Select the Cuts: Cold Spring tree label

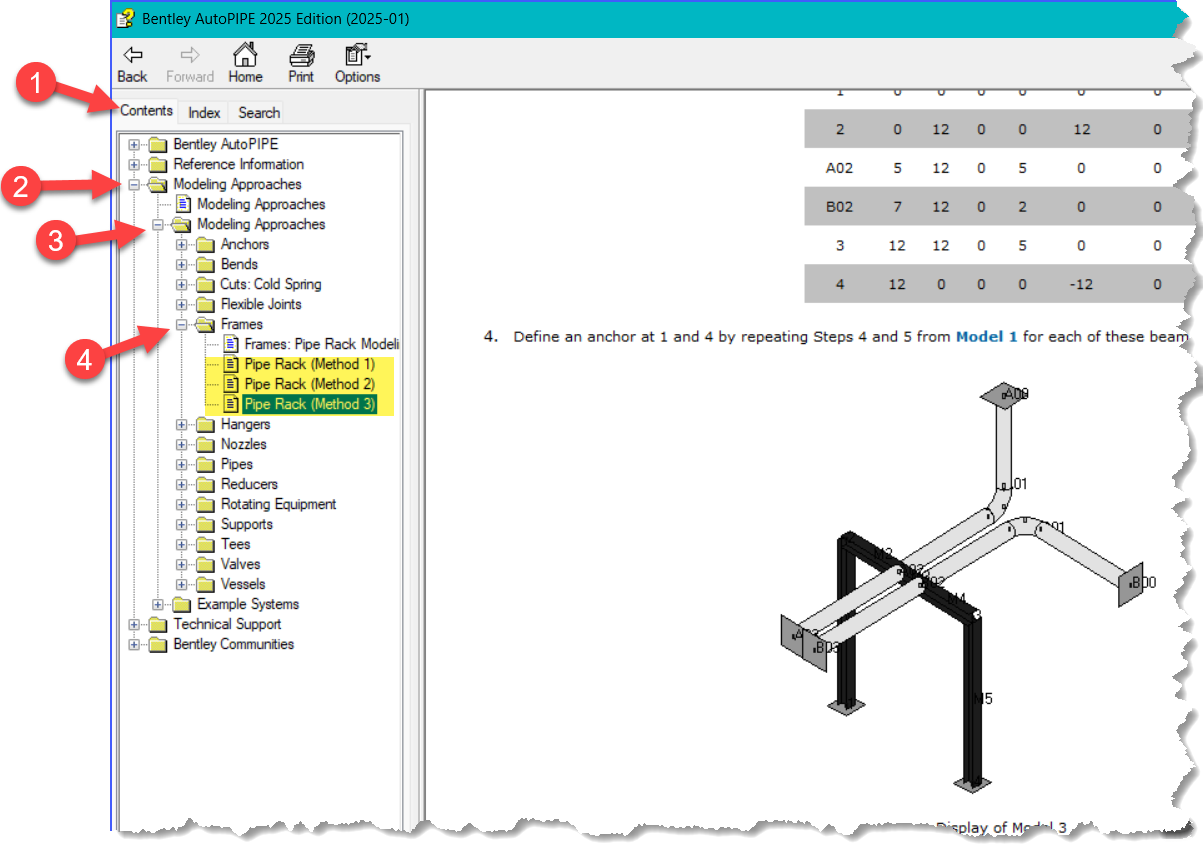click(271, 284)
